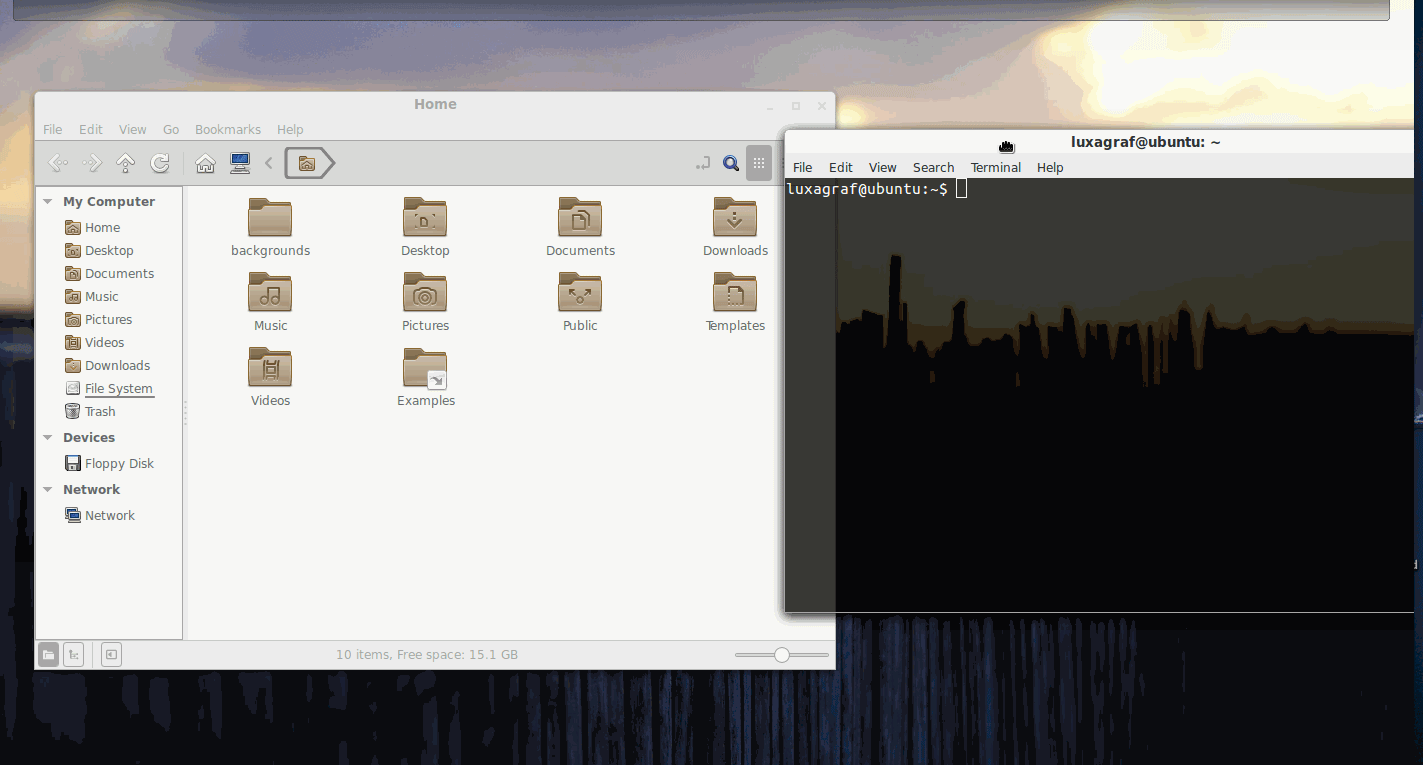The height and width of the screenshot is (765, 1423).
Task: Click the Home window title bar
Action: 435,104
